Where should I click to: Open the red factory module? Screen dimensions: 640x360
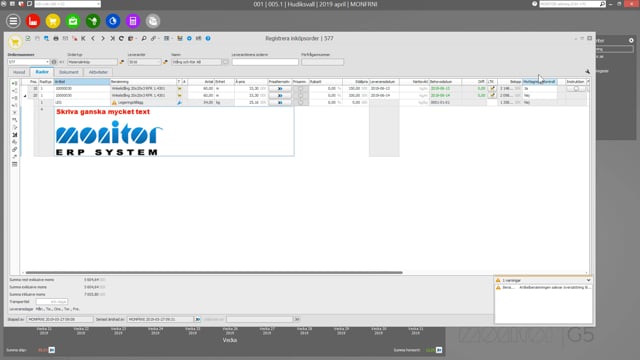pos(33,21)
